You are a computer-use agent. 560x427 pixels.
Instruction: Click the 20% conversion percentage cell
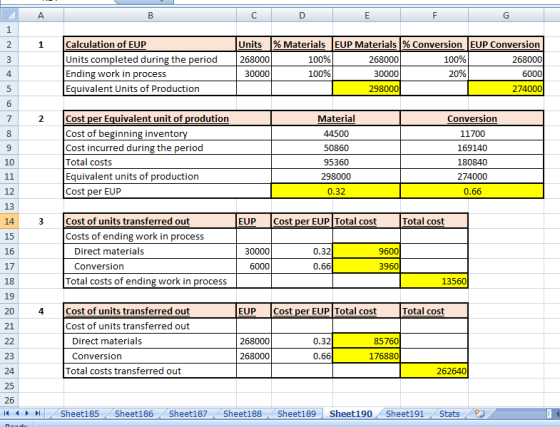(434, 74)
